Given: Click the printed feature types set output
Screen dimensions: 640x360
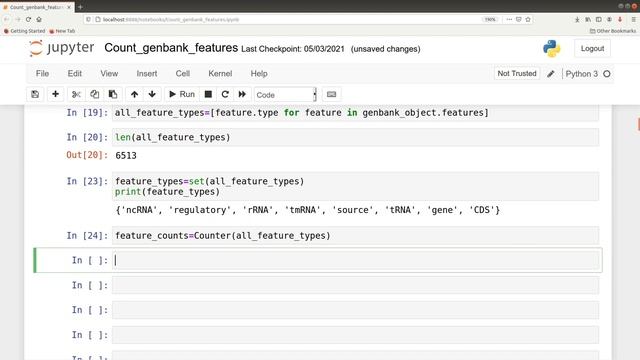Looking at the screenshot, I should click(x=308, y=210).
